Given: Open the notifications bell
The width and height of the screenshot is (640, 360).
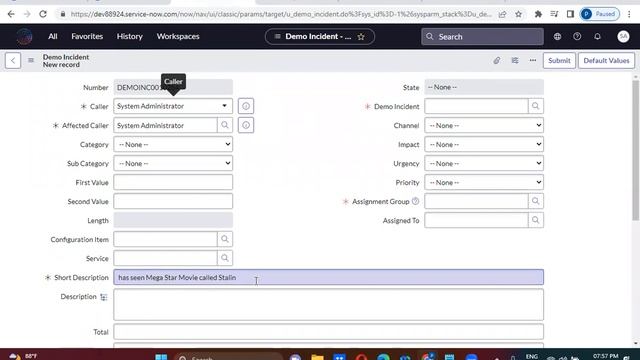Looking at the screenshot, I should [x=597, y=36].
